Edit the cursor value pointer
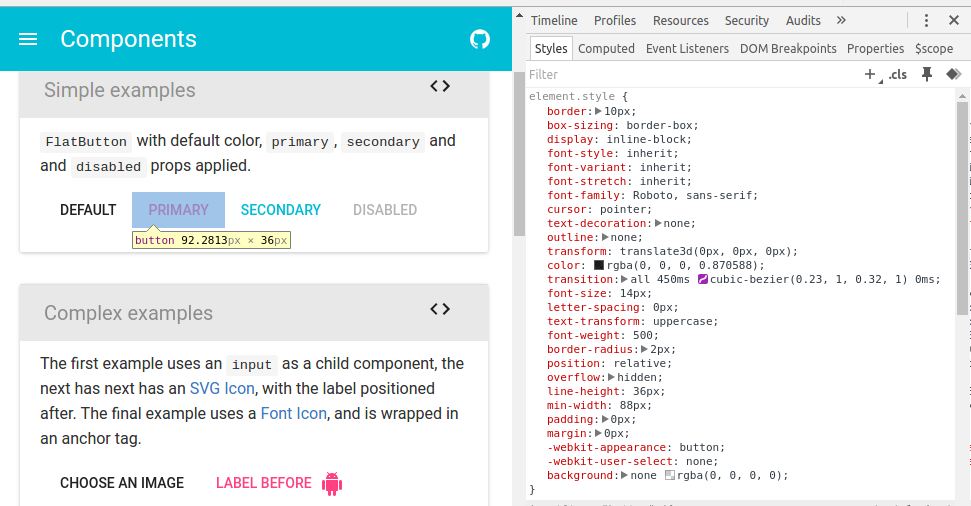 [x=623, y=209]
